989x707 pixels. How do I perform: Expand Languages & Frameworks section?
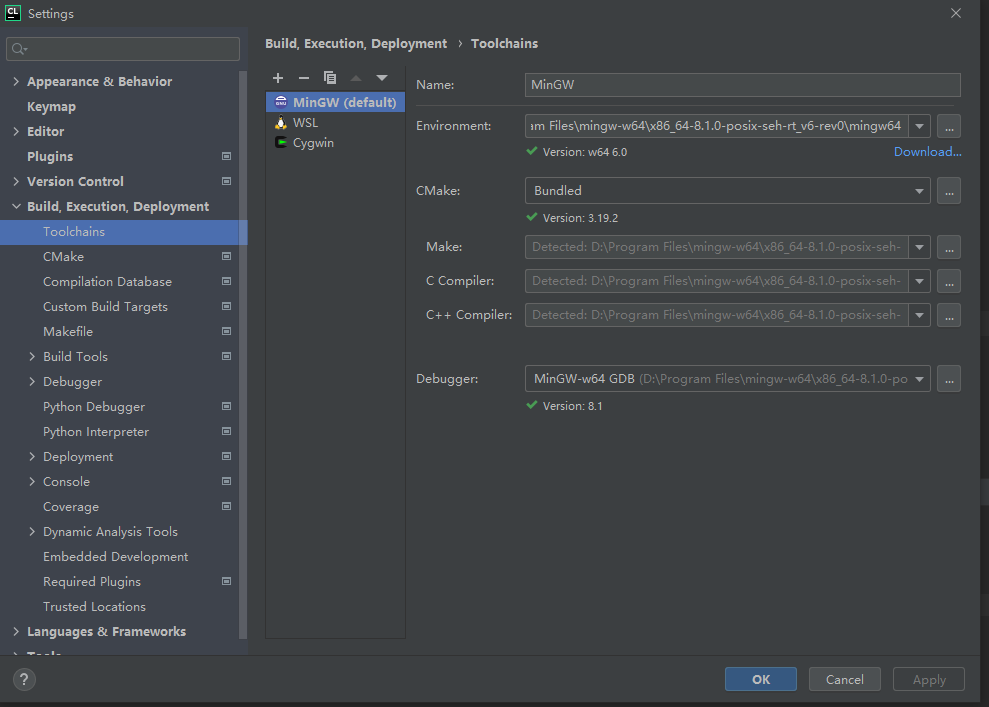coord(16,632)
